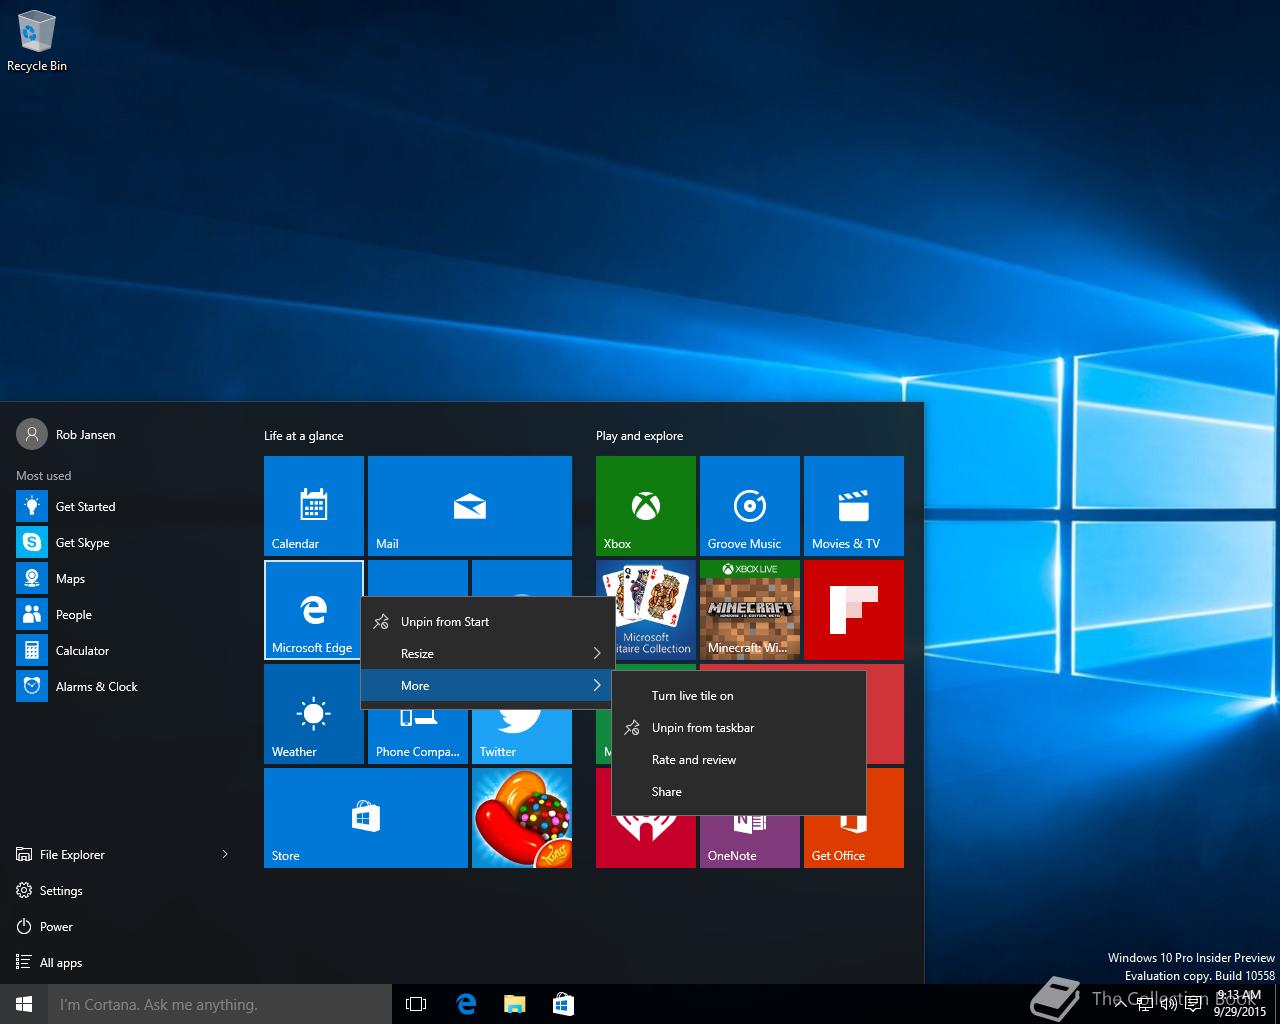This screenshot has height=1024, width=1280.
Task: Click the Rob Jansen user account
Action: coord(66,435)
